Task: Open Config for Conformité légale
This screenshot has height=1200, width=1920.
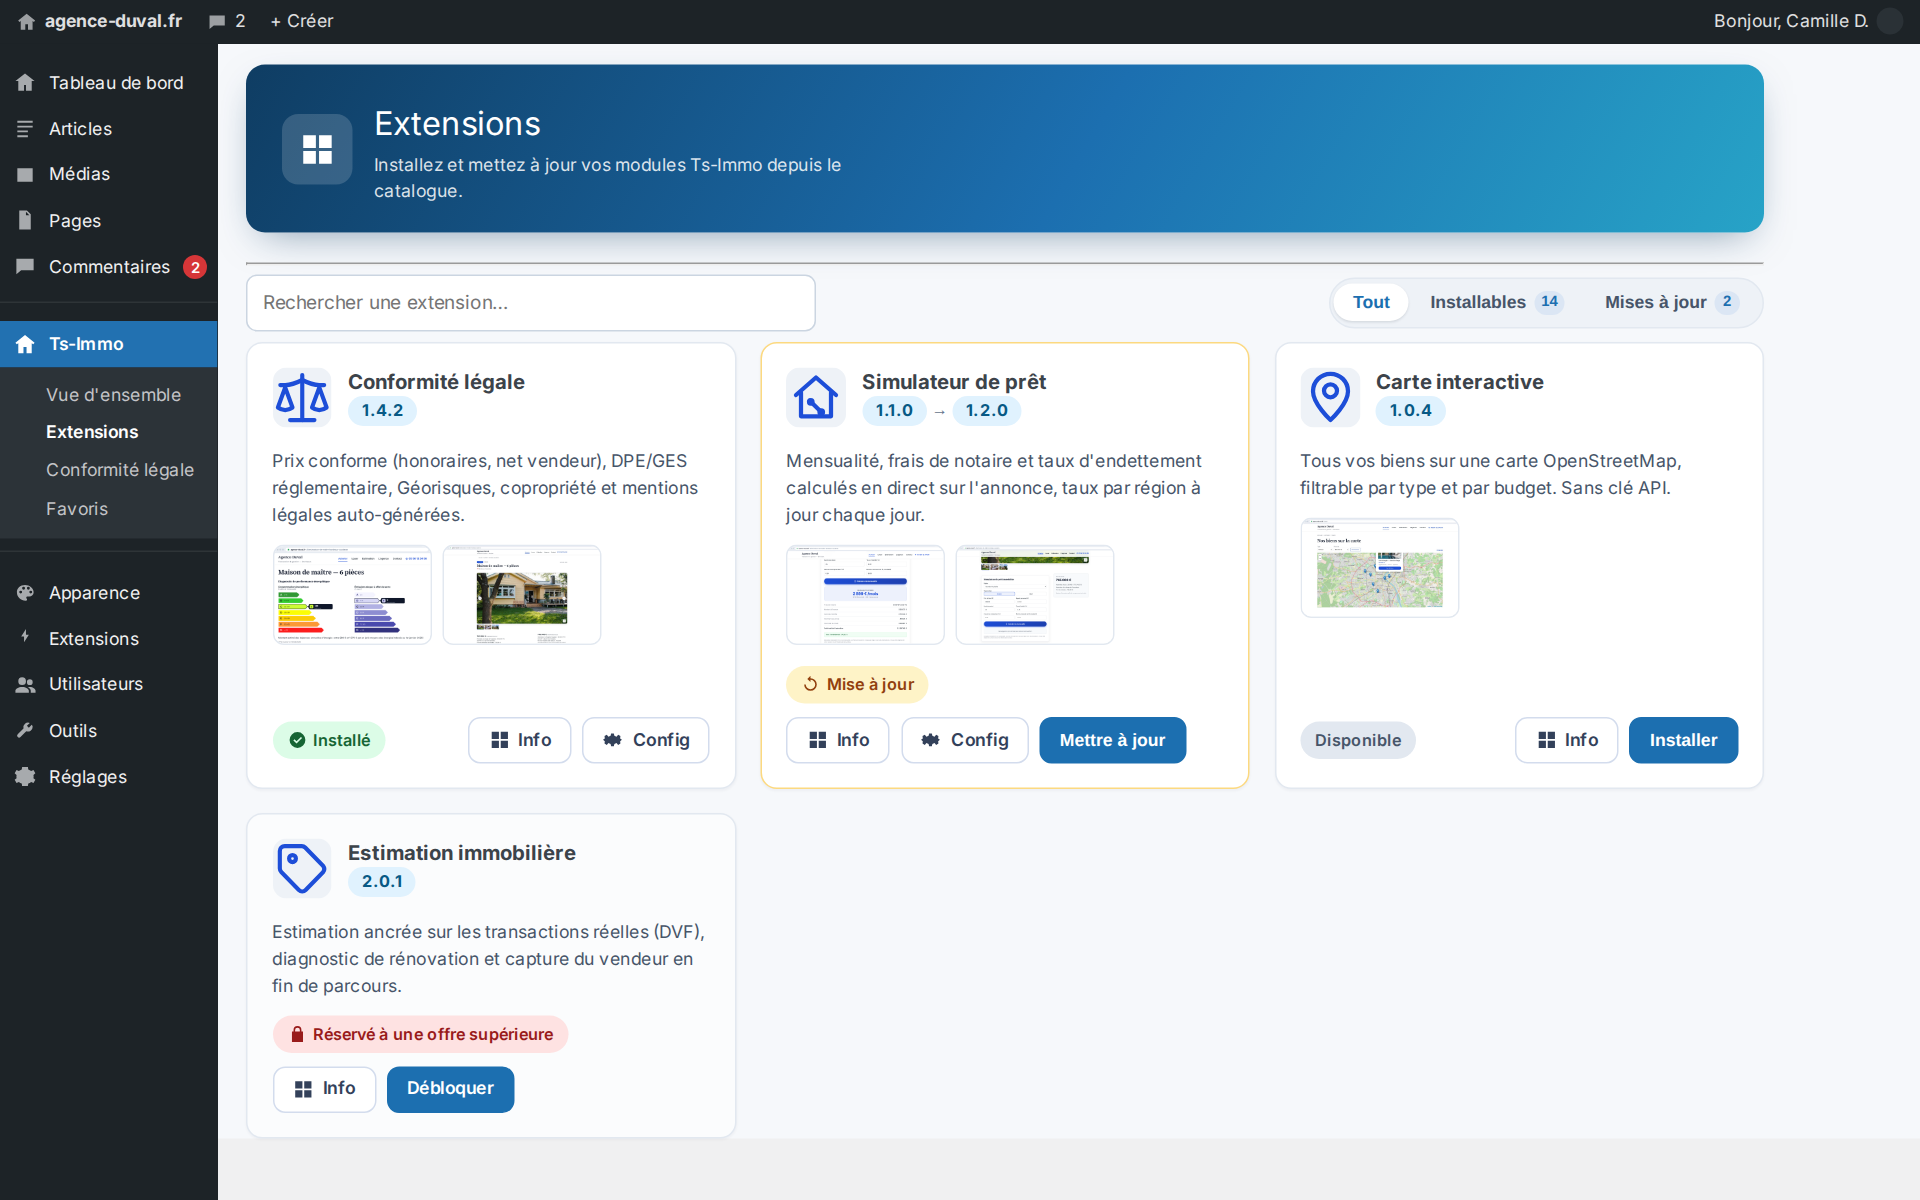Action: [x=646, y=740]
